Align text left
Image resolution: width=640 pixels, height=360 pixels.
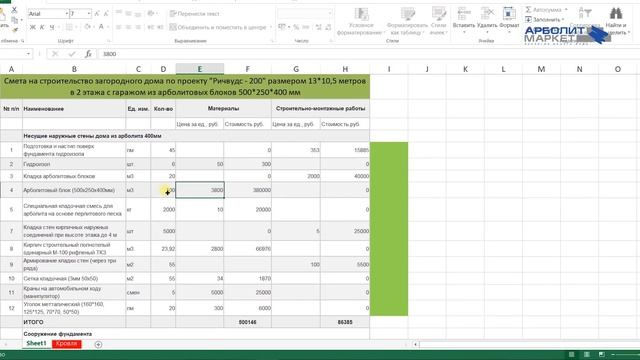119,27
